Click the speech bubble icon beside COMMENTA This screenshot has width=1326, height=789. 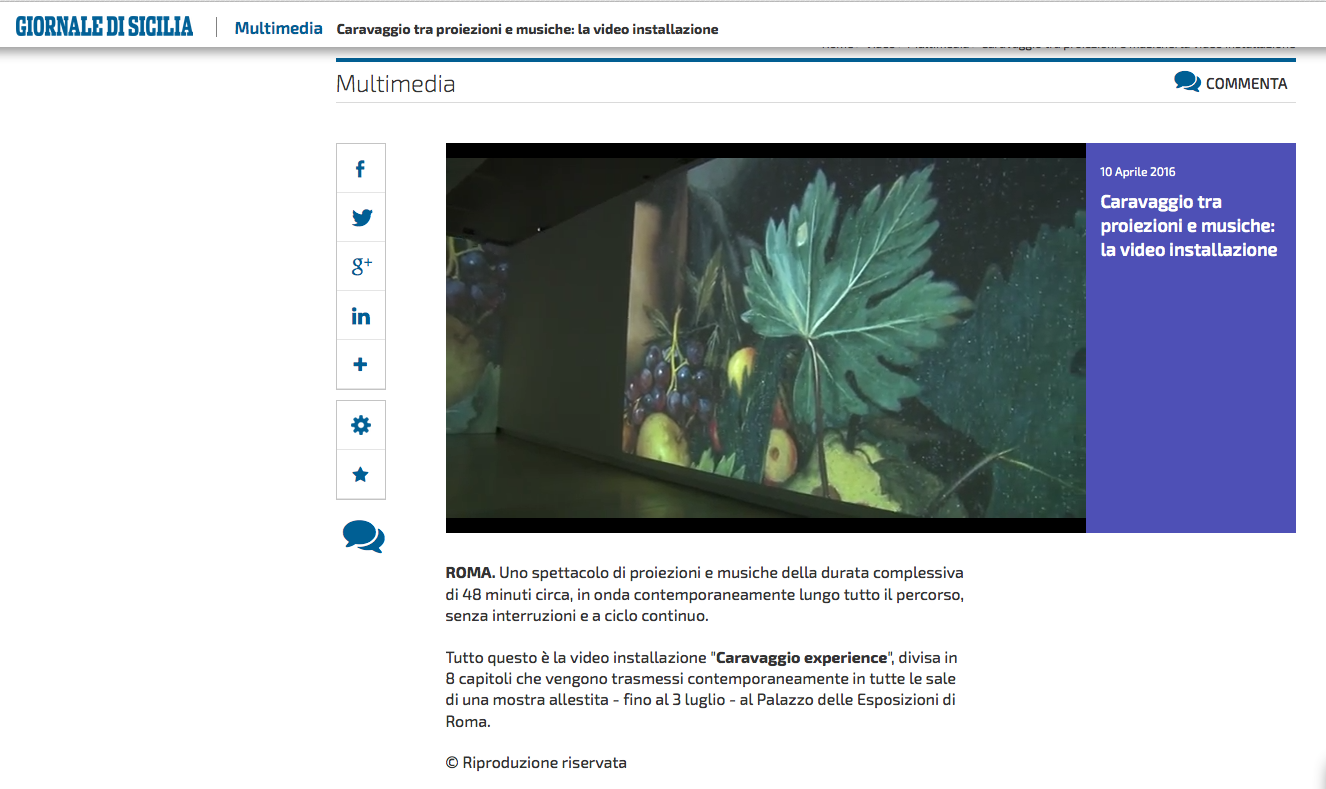(x=1187, y=82)
